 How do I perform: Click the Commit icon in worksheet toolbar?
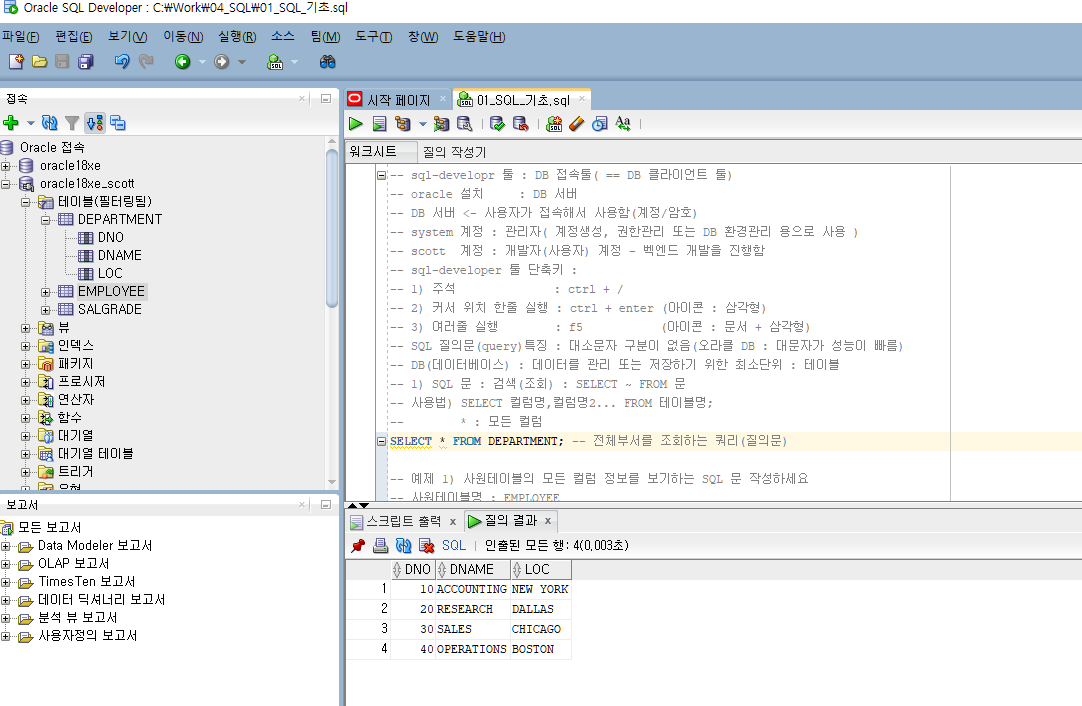click(497, 124)
